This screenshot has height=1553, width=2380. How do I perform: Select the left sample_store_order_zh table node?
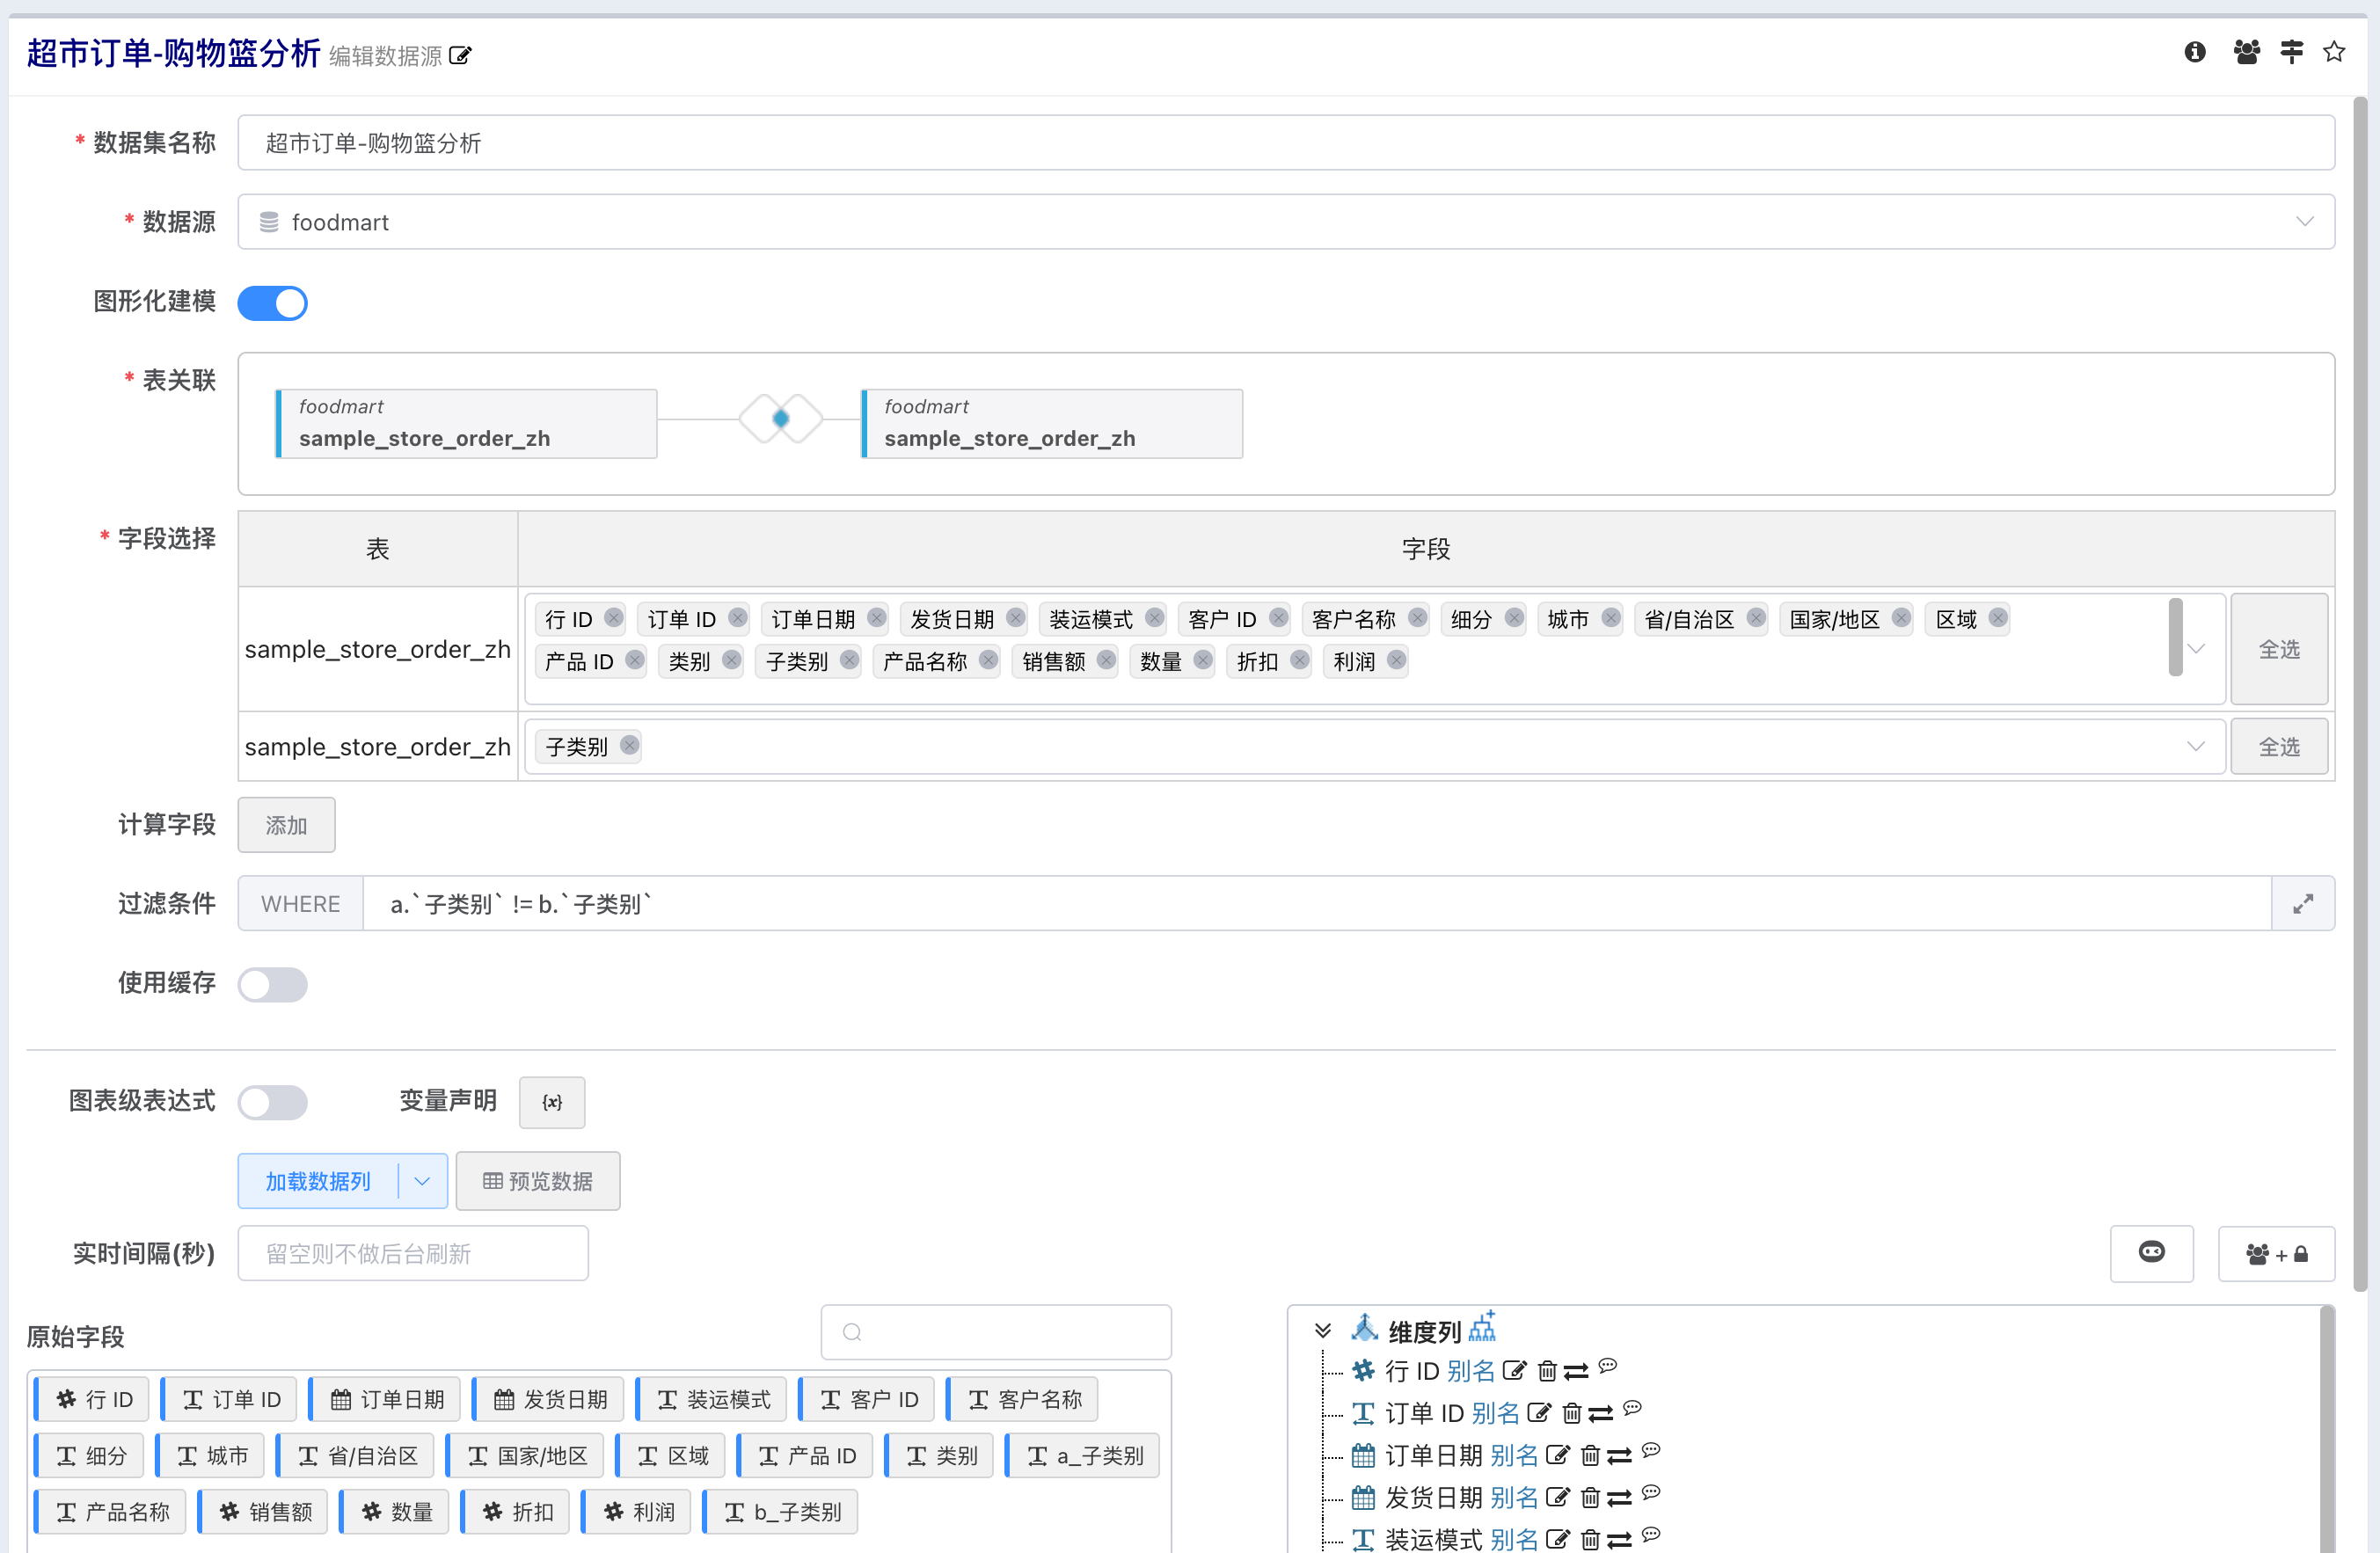pos(466,423)
